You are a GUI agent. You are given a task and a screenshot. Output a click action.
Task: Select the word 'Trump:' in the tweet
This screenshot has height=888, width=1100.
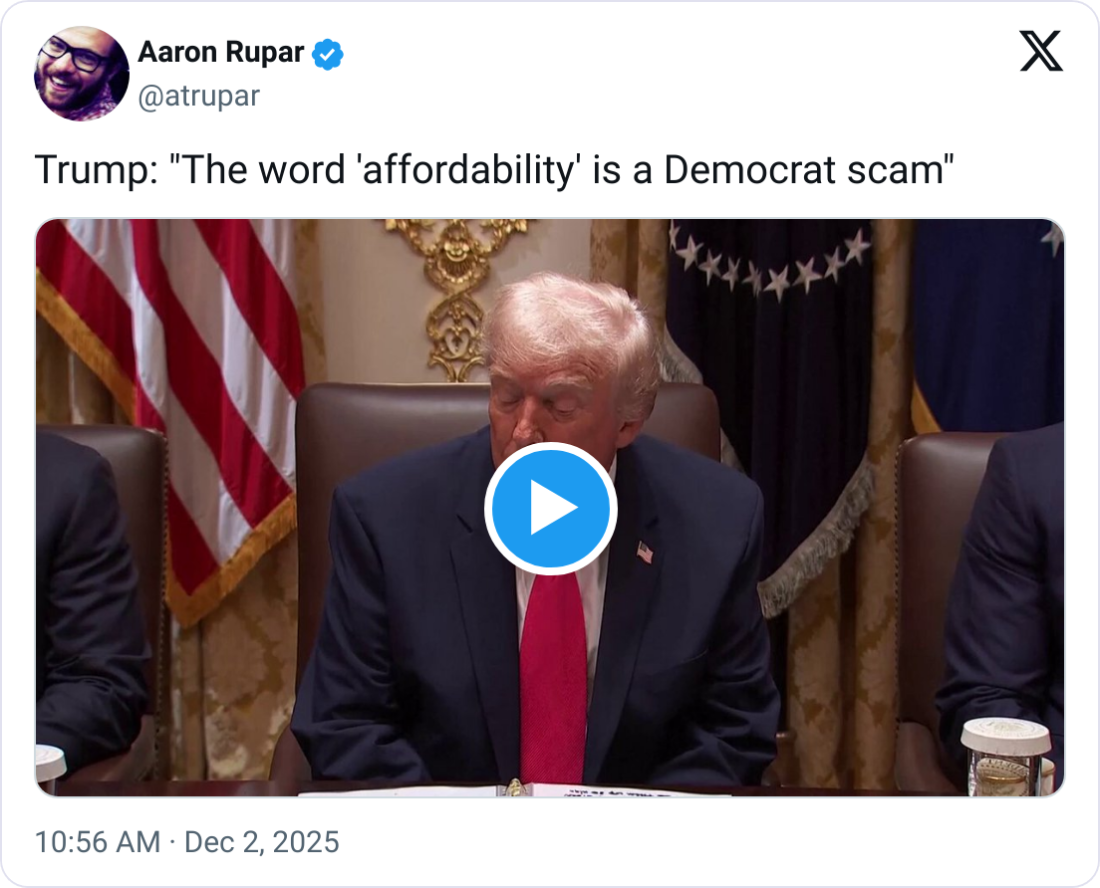point(97,170)
